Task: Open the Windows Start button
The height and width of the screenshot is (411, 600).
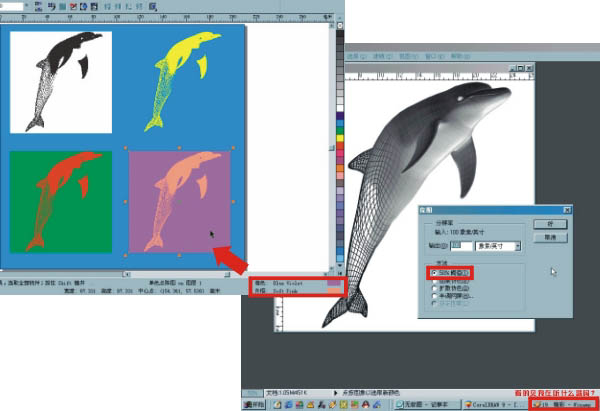Action: point(254,404)
